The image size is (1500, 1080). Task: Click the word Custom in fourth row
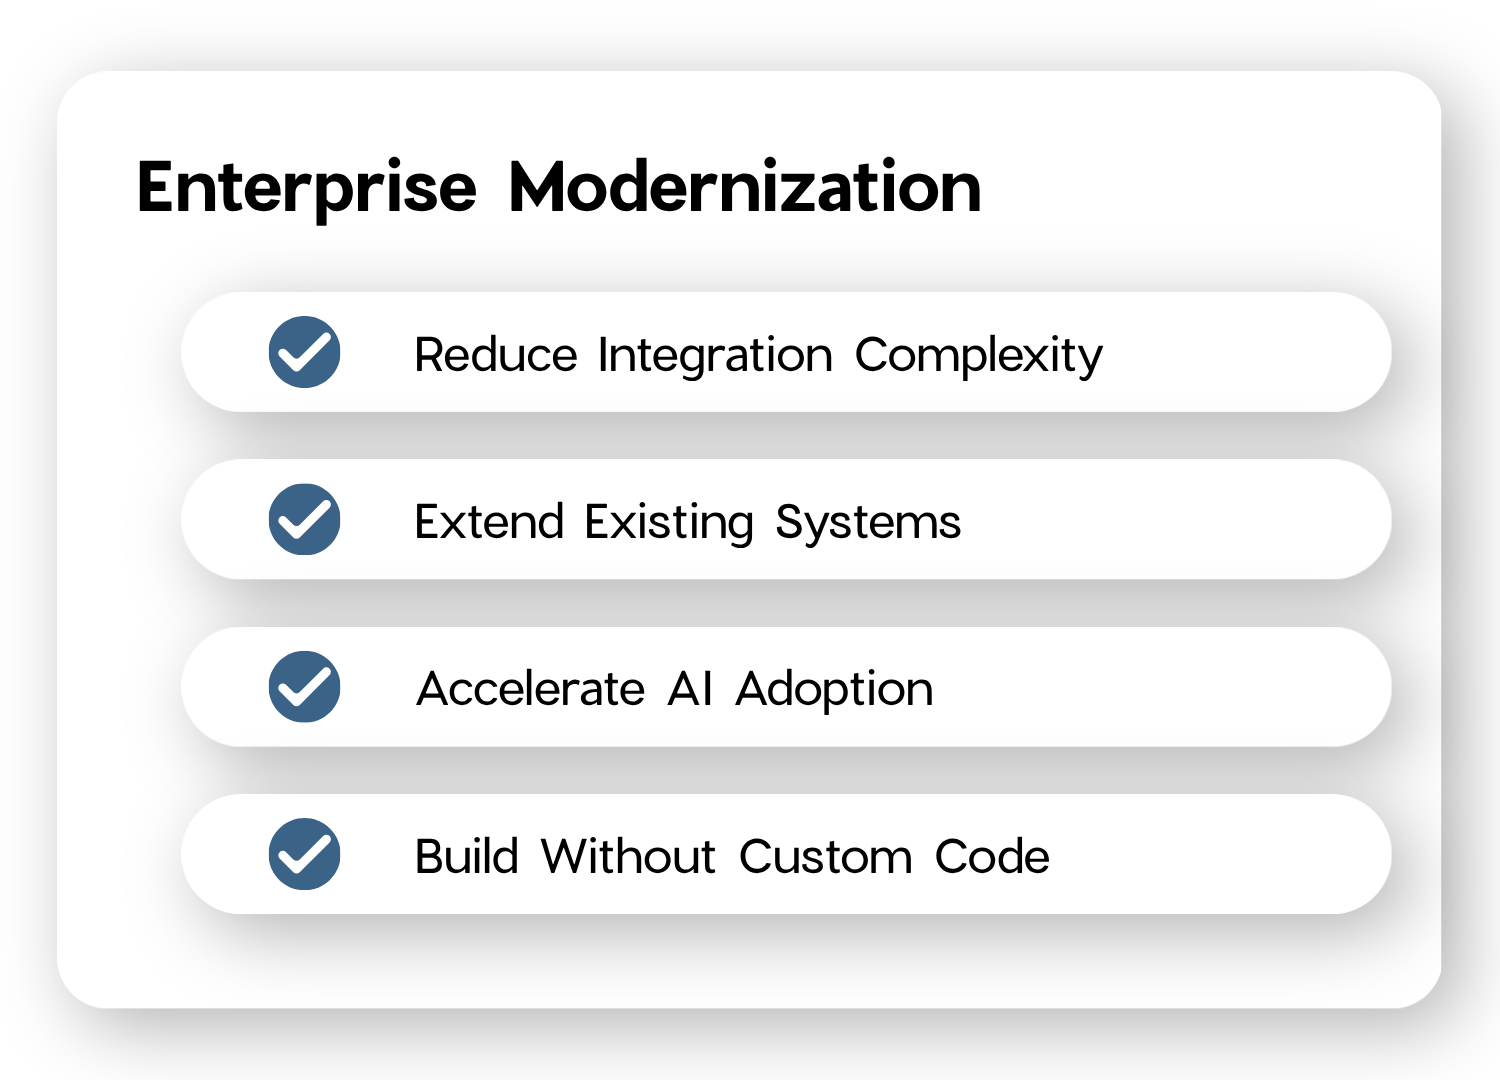[x=826, y=857]
